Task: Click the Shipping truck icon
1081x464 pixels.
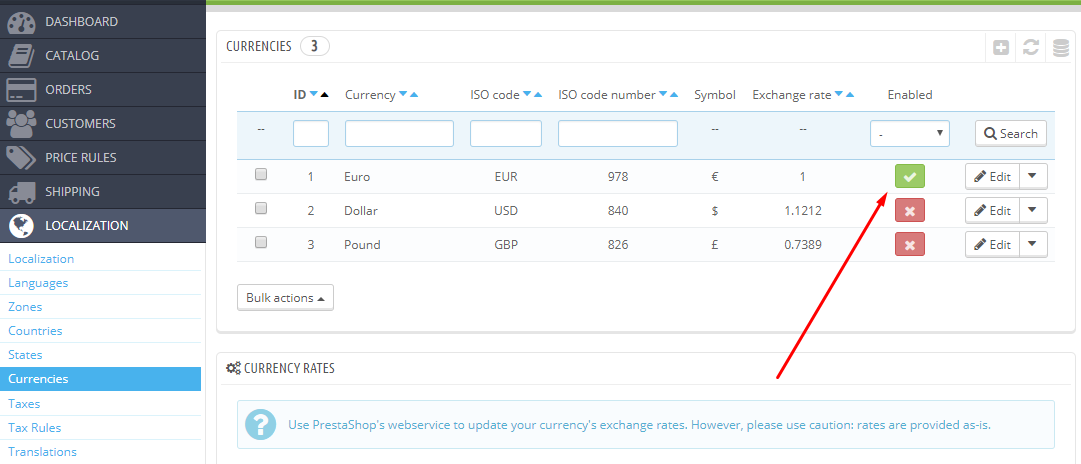Action: coord(21,191)
